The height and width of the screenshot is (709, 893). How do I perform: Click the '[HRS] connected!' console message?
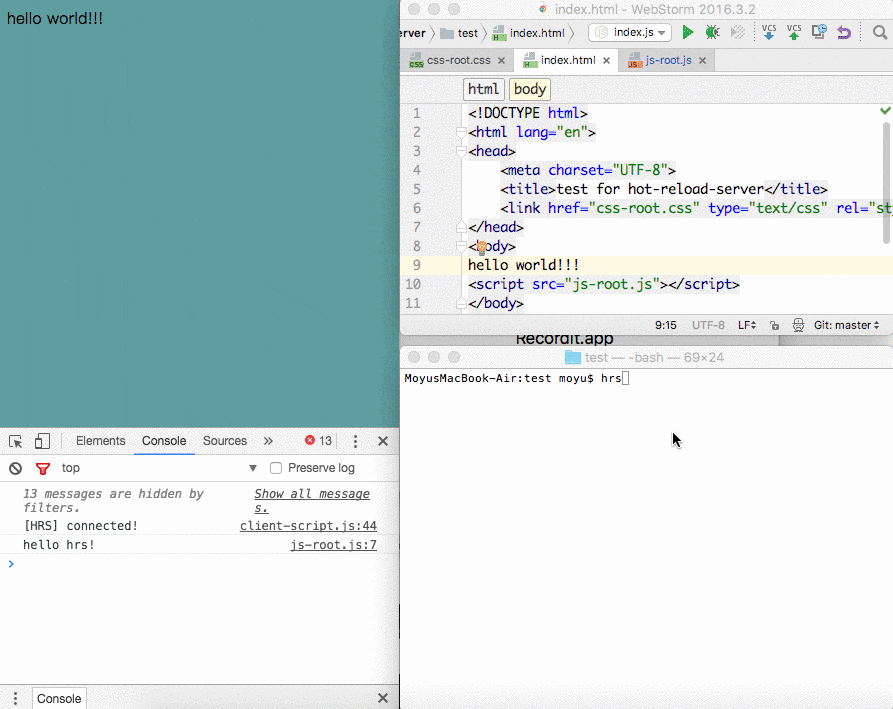(80, 526)
